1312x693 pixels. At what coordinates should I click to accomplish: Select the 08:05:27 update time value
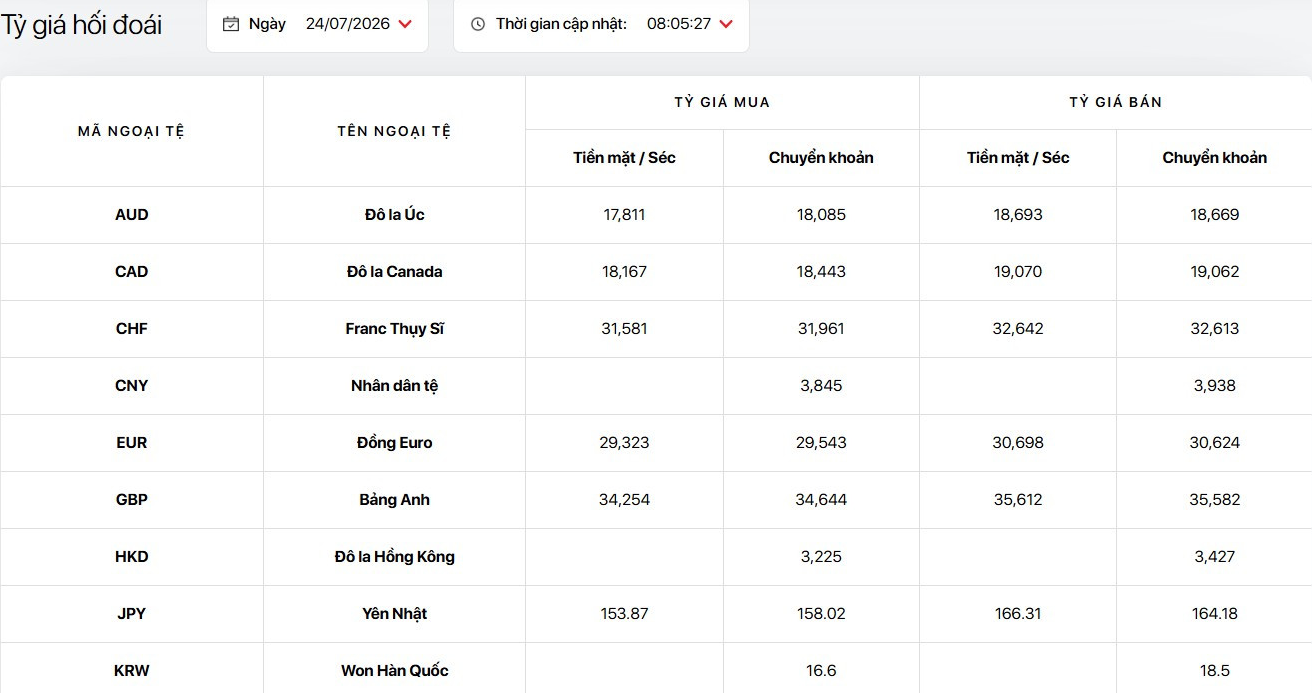click(679, 24)
